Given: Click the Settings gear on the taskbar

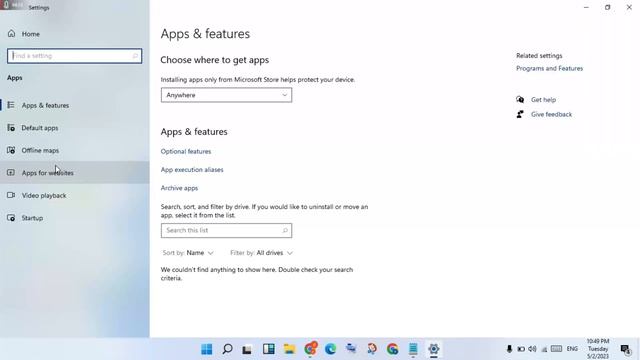Looking at the screenshot, I should (x=433, y=349).
